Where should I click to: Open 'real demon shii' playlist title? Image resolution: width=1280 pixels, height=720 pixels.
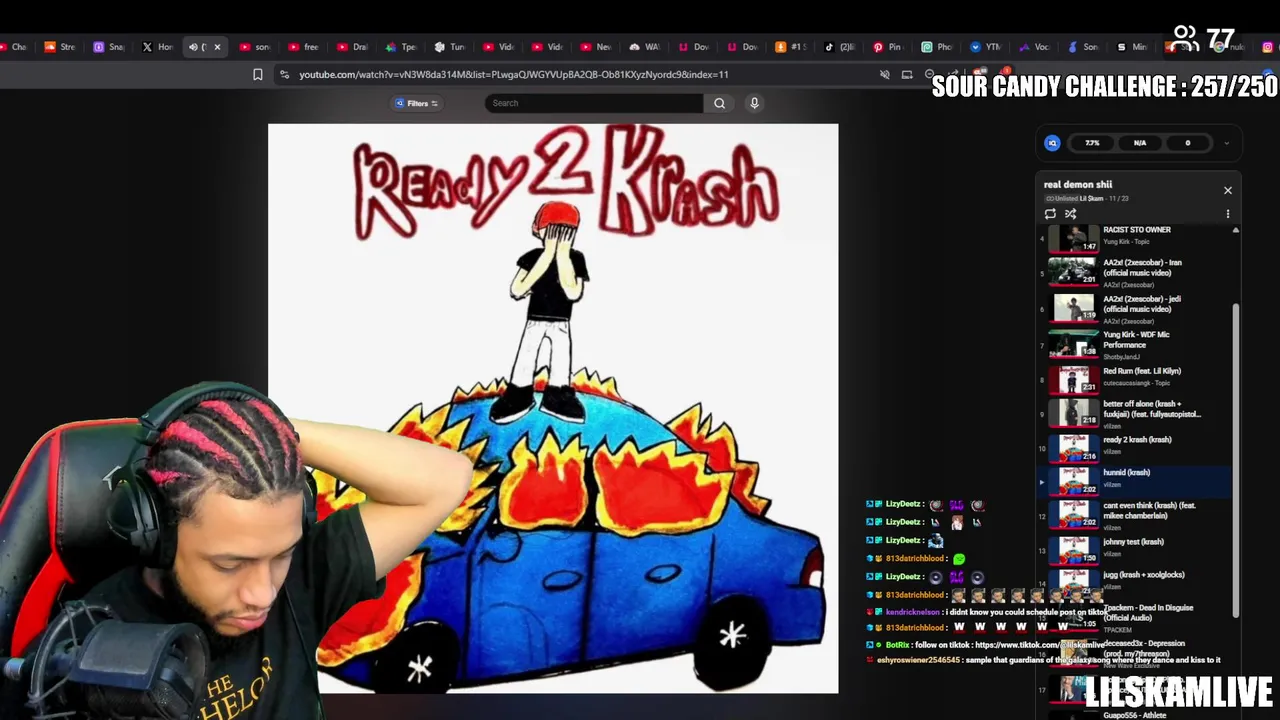coord(1078,184)
